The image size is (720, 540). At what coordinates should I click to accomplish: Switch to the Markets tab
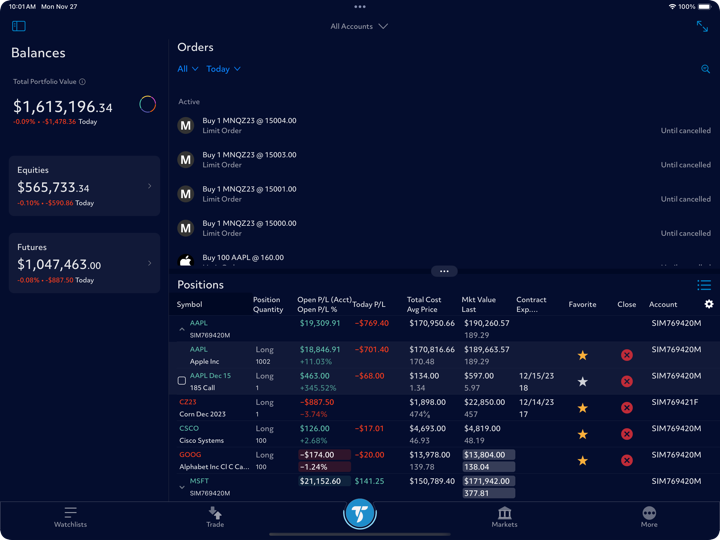pos(504,516)
